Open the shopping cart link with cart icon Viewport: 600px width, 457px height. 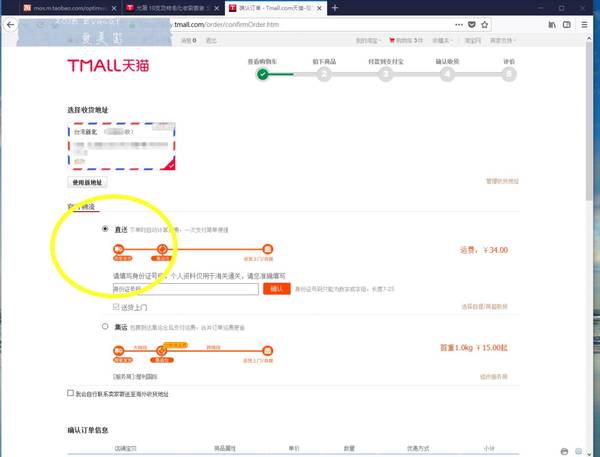pyautogui.click(x=406, y=40)
